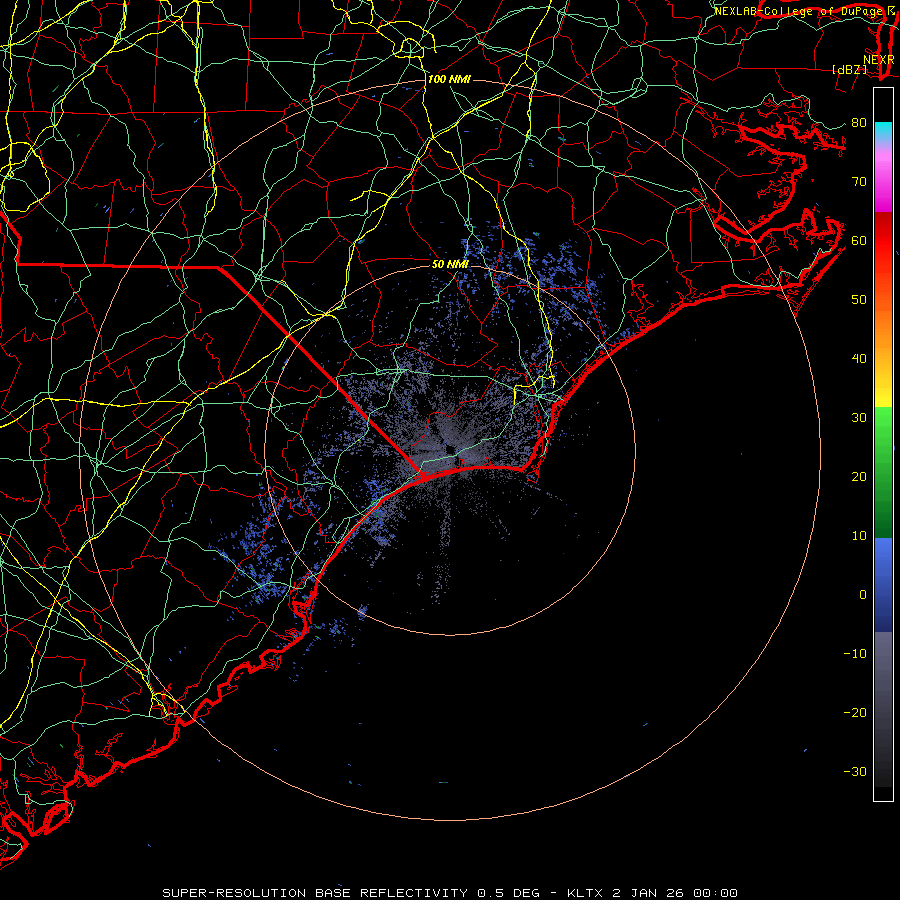Select the 0 value on the dBZ scale

[863, 595]
